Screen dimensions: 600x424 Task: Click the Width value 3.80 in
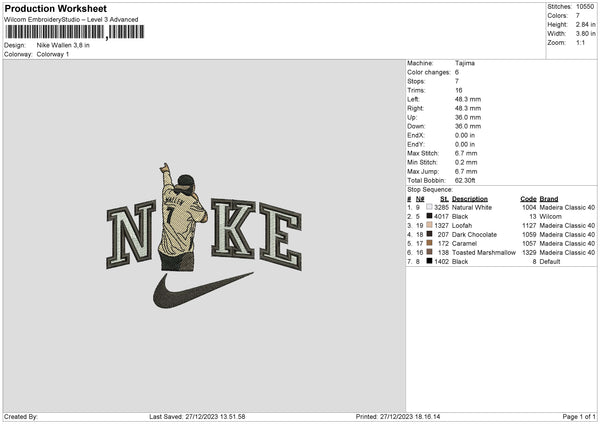click(x=585, y=34)
